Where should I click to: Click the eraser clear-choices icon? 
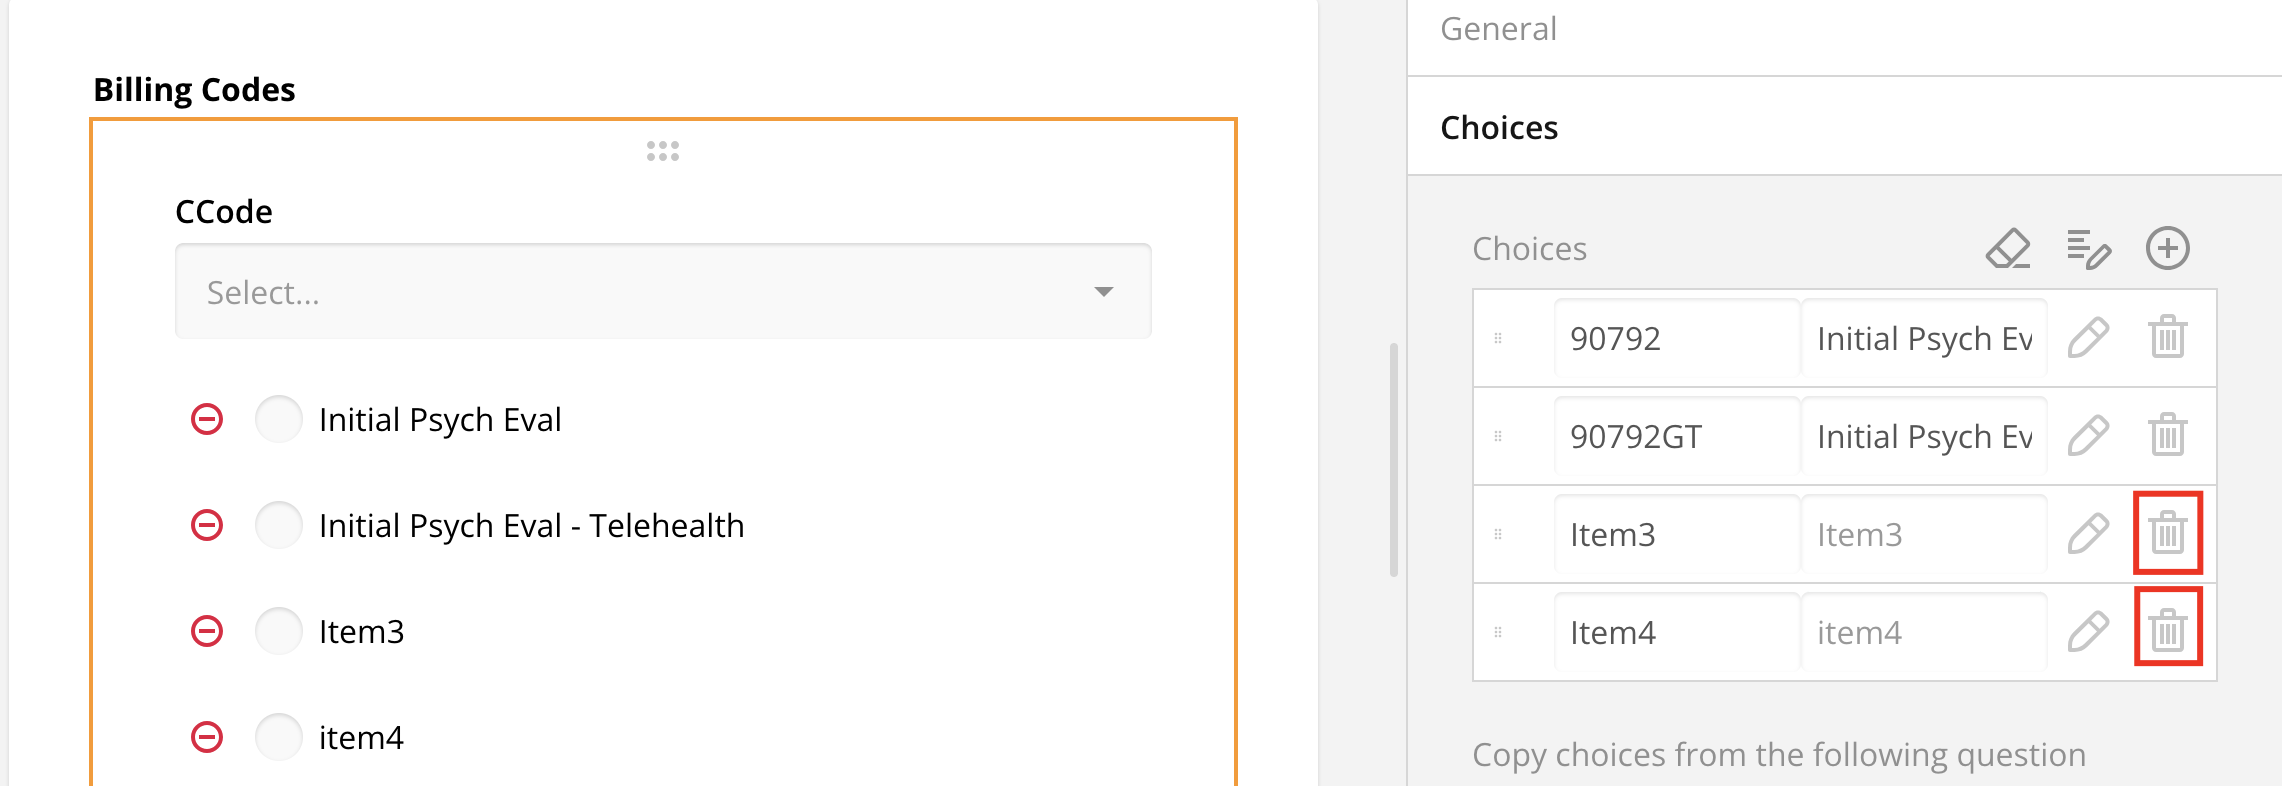tap(2008, 249)
